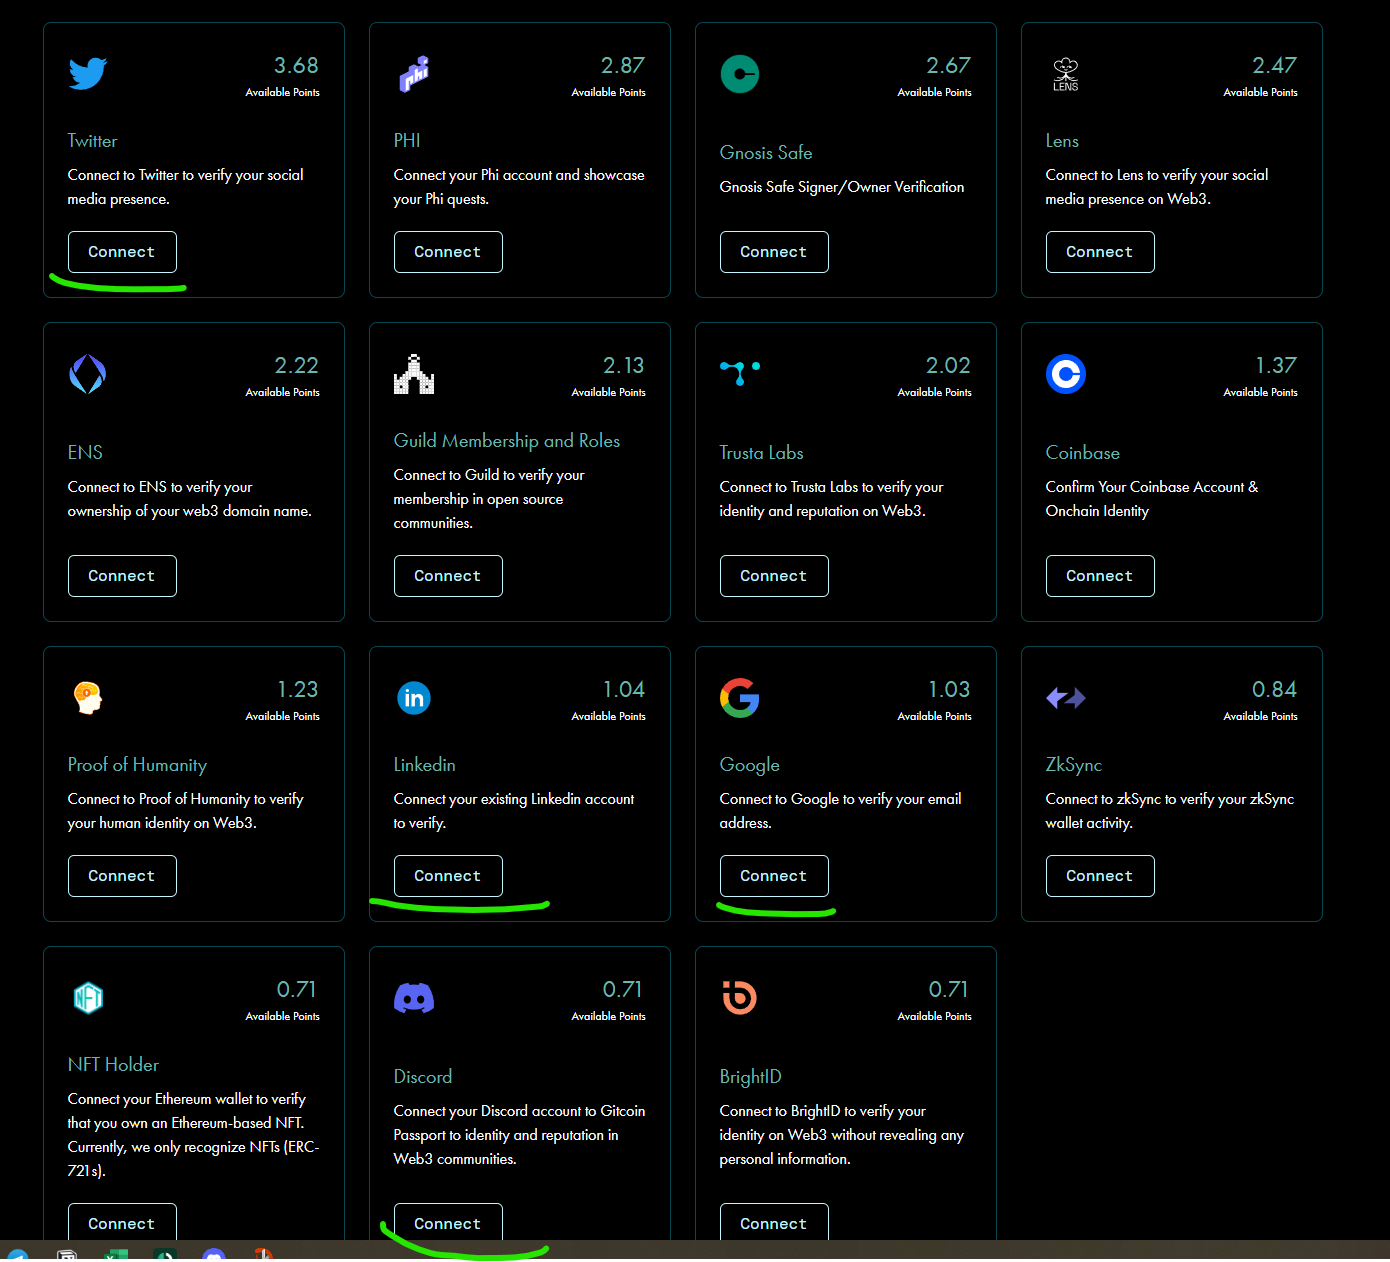Click the 2.47 points value on Lens
This screenshot has height=1262, width=1390.
(1275, 66)
